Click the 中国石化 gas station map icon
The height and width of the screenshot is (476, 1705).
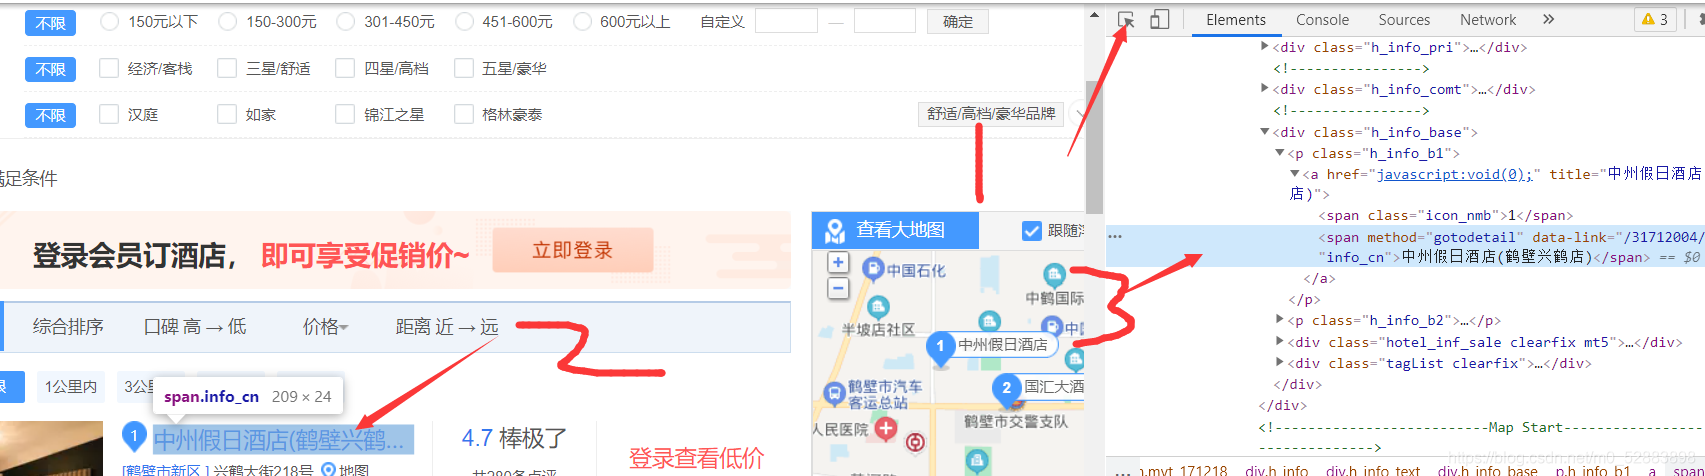tap(873, 268)
